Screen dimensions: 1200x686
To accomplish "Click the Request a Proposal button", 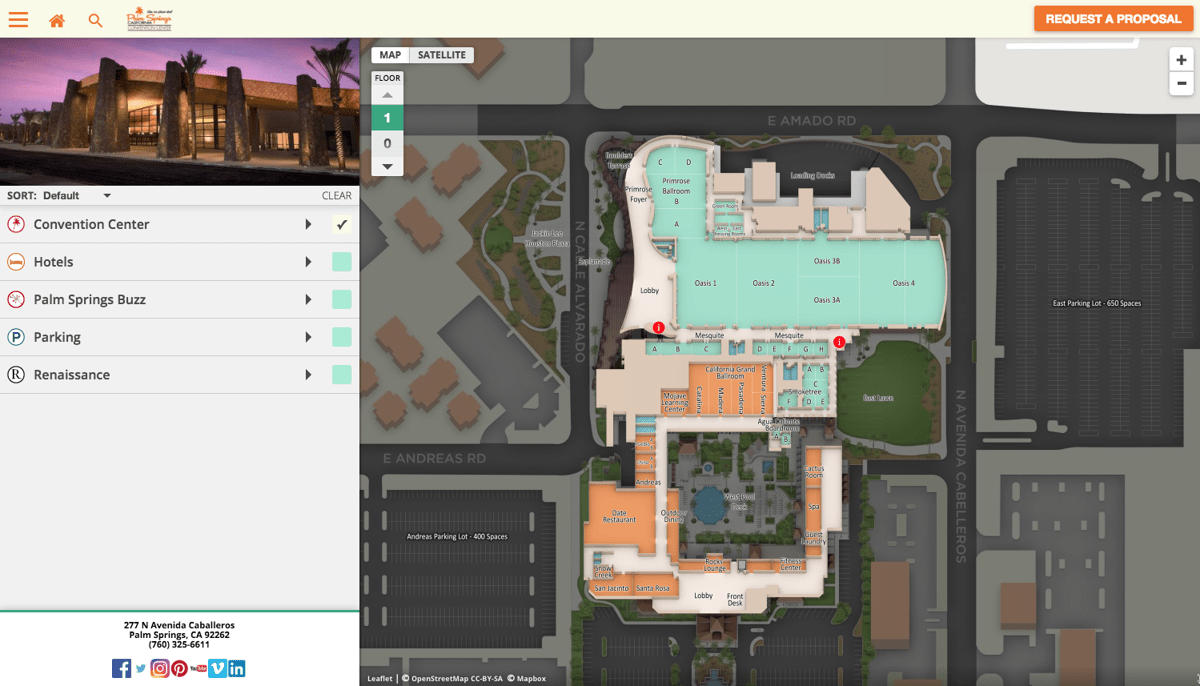I will pos(1113,18).
